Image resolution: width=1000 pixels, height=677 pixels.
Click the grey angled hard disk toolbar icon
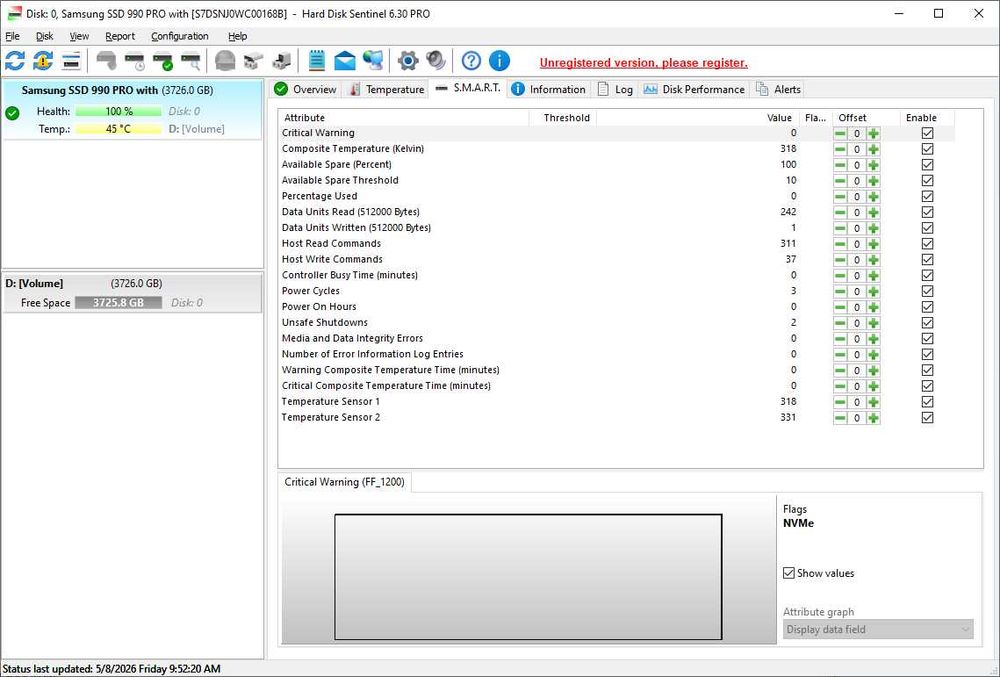click(107, 61)
